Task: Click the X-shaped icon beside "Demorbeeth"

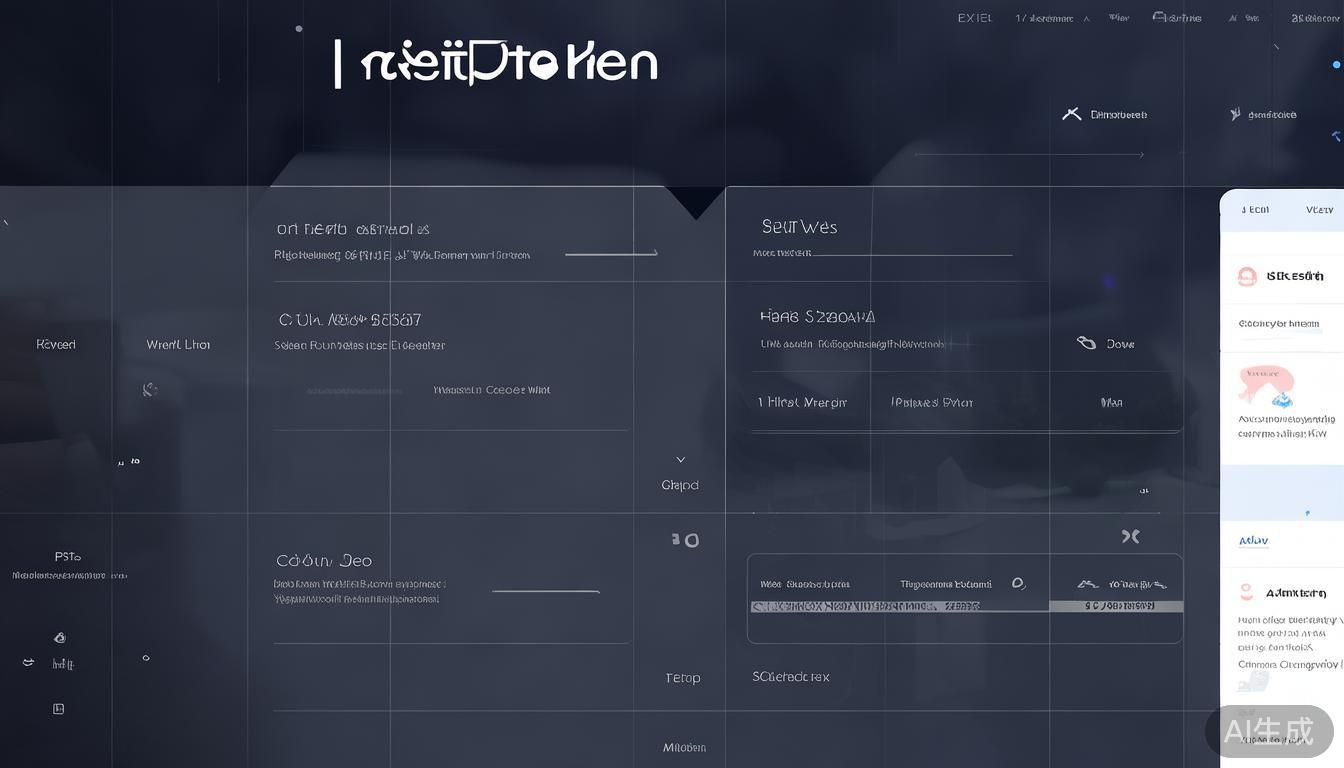Action: (1073, 114)
